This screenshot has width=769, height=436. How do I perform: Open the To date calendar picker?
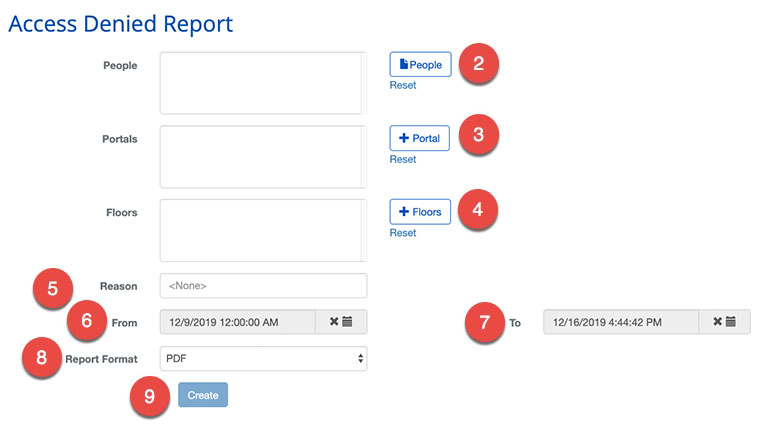[x=731, y=322]
